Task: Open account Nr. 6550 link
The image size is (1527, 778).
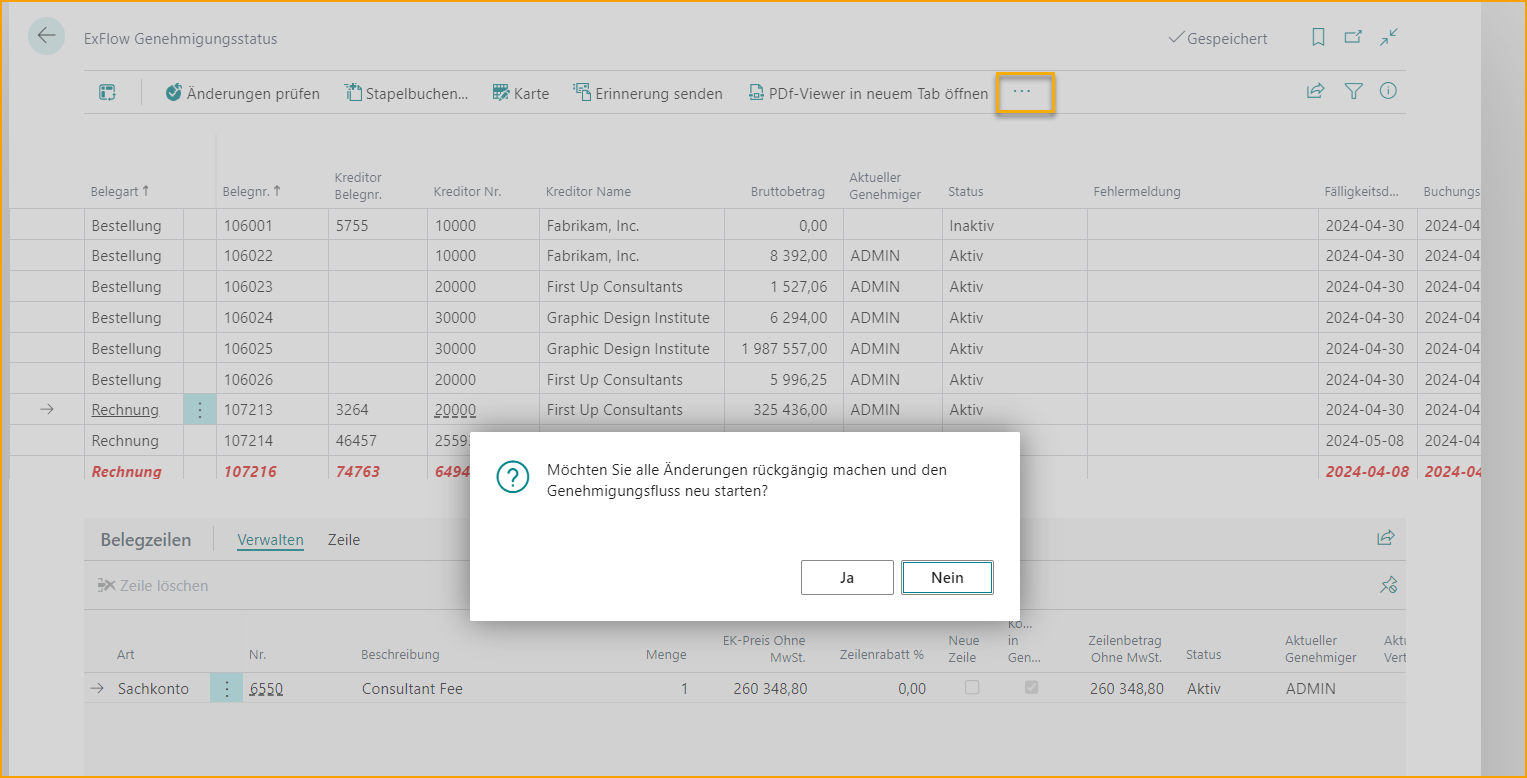Action: tap(266, 689)
